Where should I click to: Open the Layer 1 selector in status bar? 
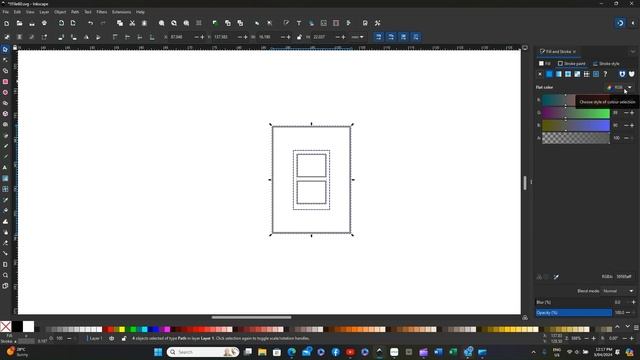(x=95, y=338)
